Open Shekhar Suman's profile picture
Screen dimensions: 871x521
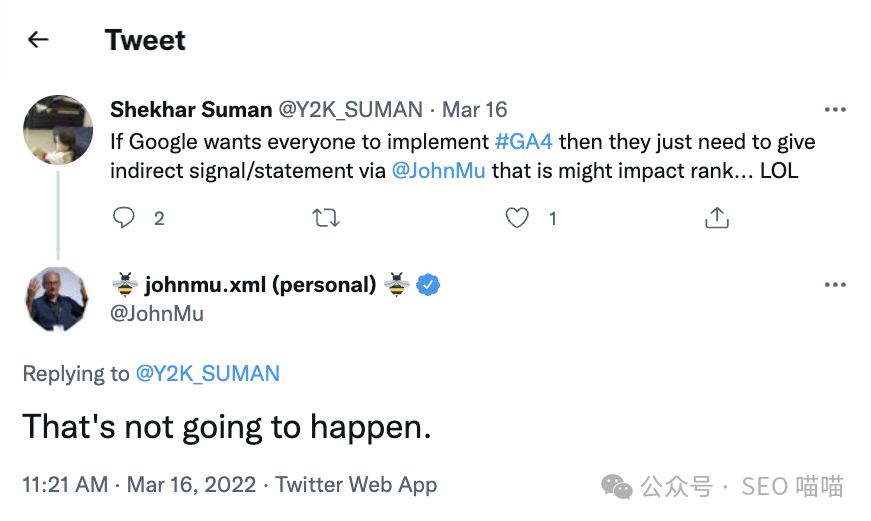[58, 130]
